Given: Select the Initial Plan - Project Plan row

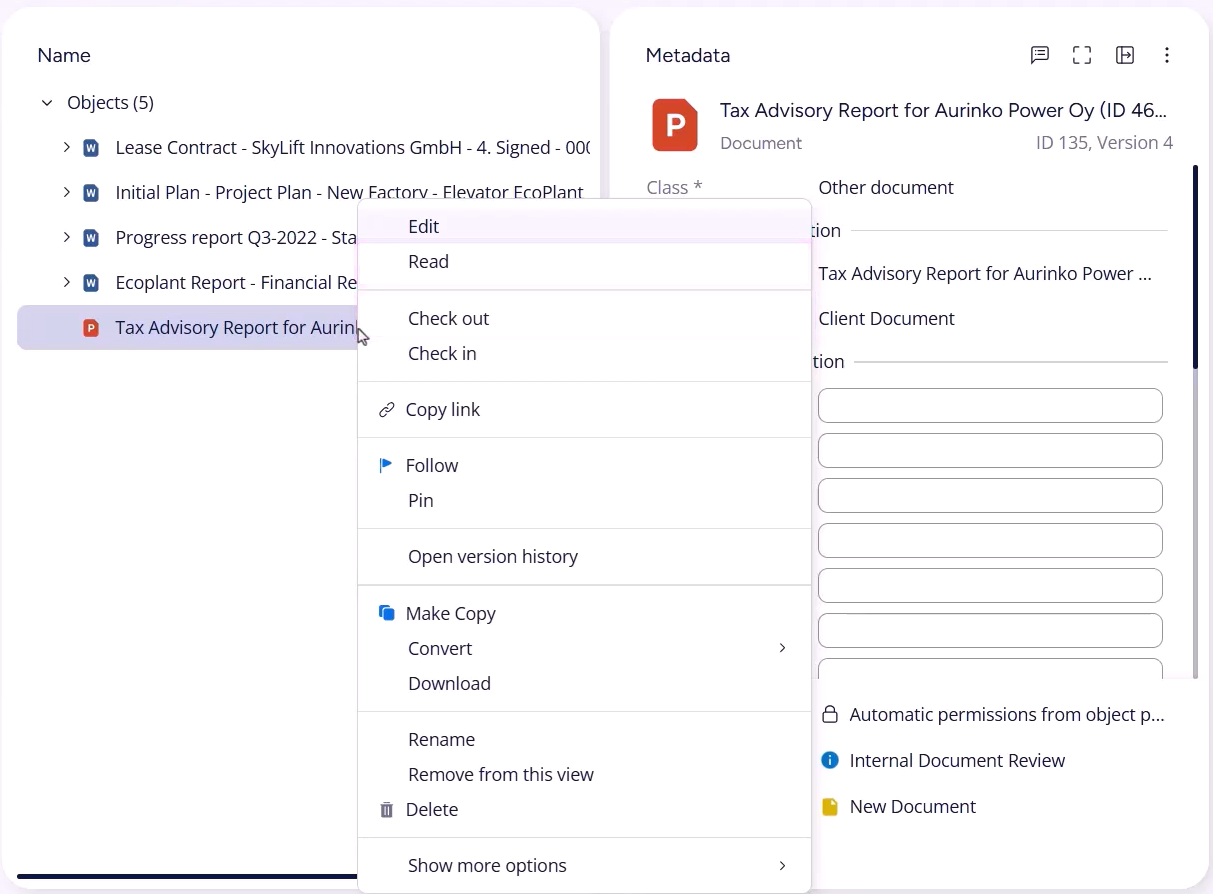Looking at the screenshot, I should (x=304, y=193).
